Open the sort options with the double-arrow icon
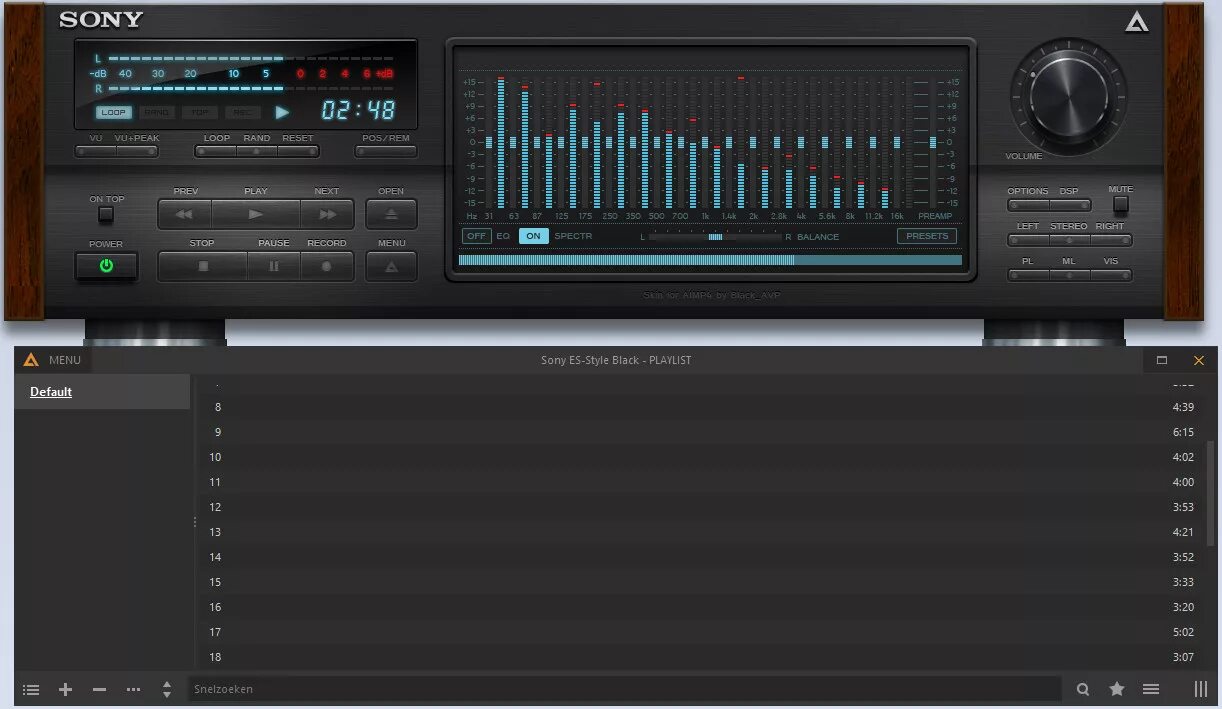 click(166, 689)
